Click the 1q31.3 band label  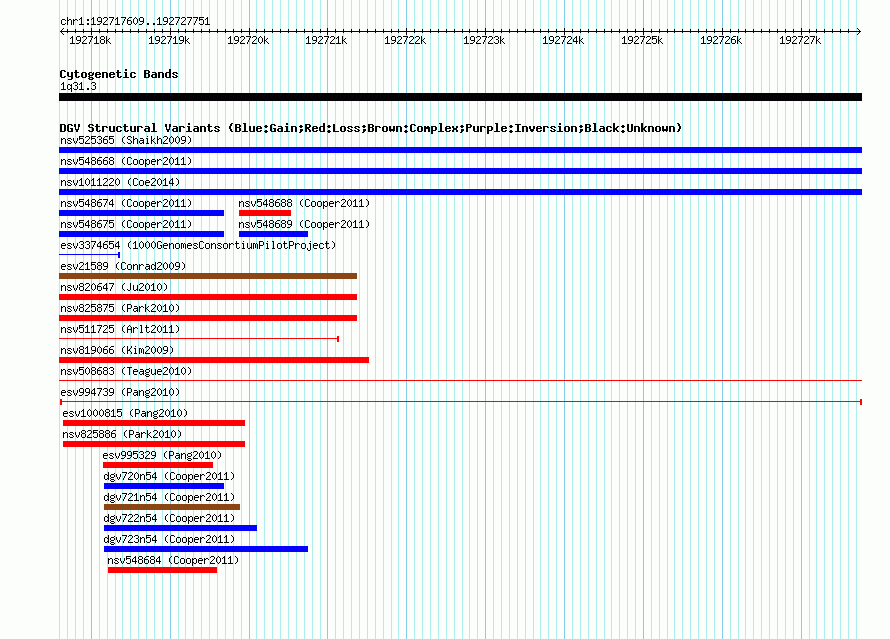(78, 86)
